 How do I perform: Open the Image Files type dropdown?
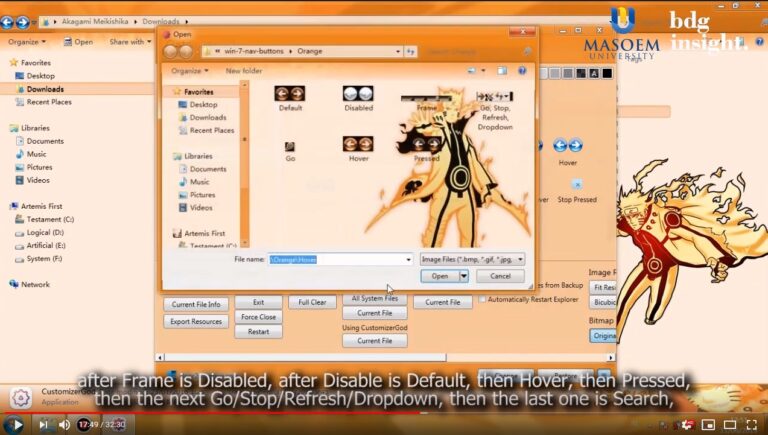473,259
